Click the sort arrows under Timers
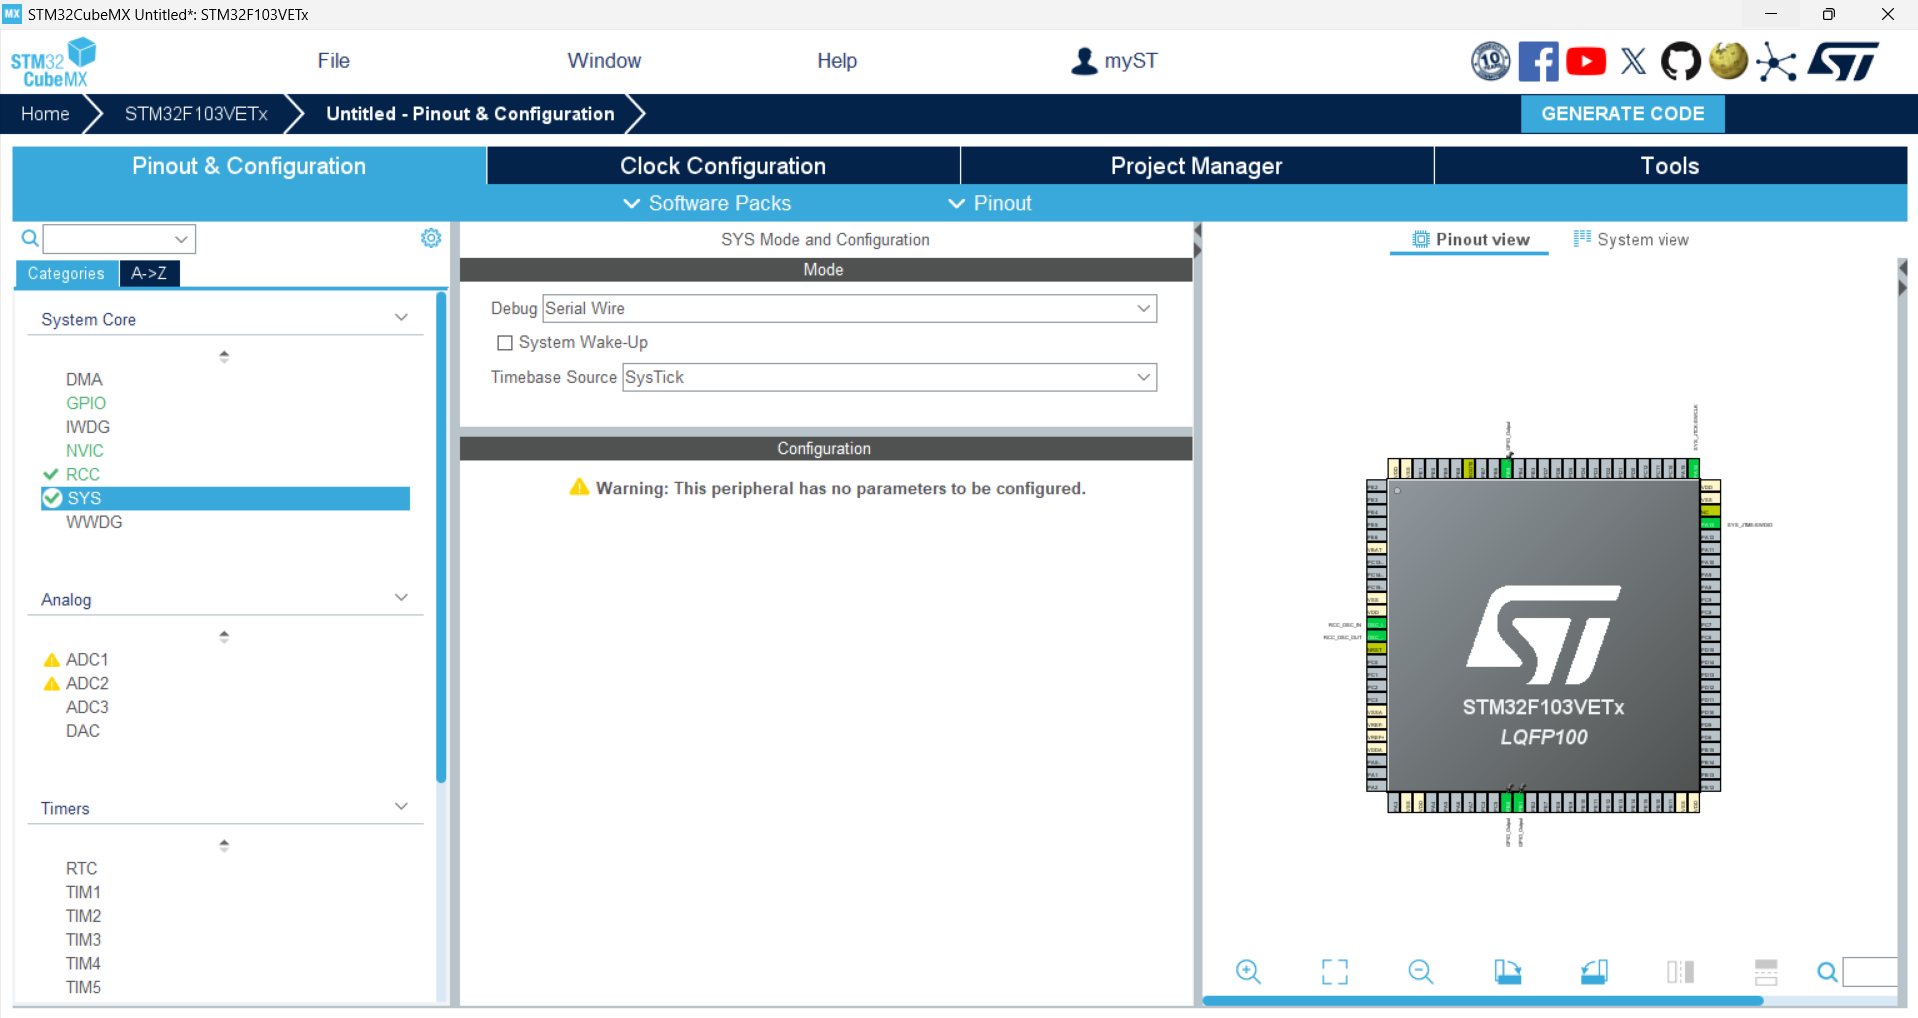1918x1018 pixels. point(224,845)
